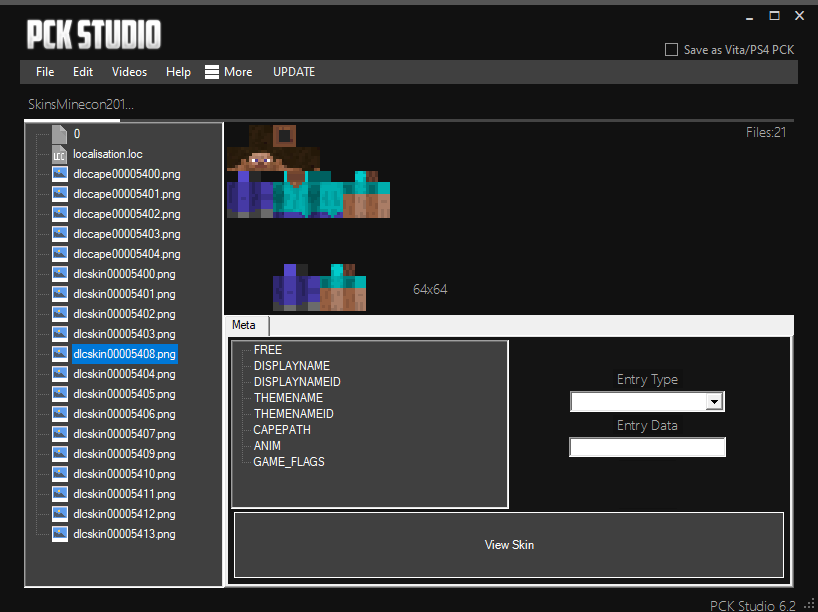Click the UPDATE menu item

click(x=294, y=72)
